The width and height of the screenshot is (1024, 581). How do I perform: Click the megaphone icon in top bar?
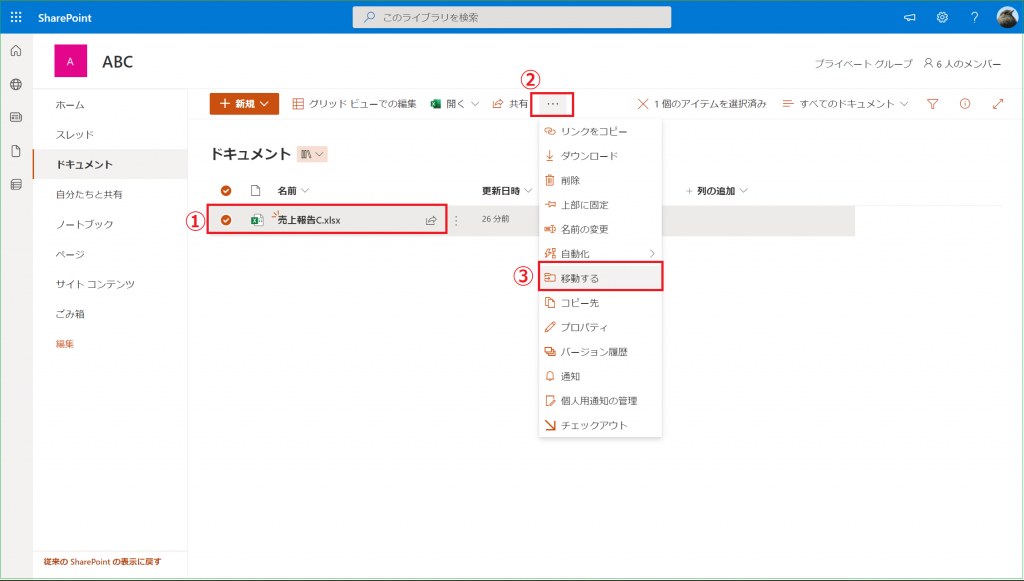910,17
